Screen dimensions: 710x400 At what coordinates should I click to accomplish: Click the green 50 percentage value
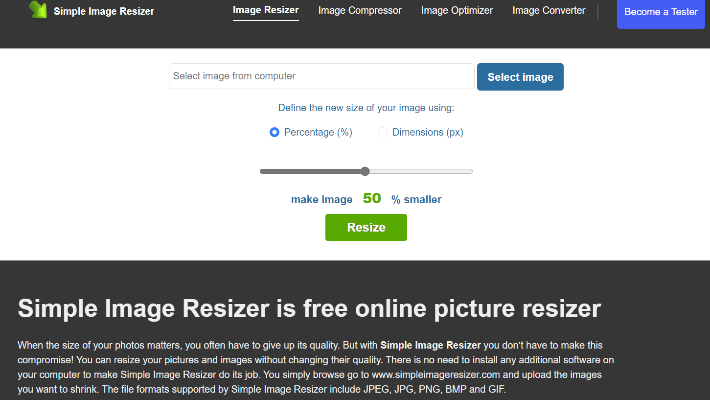pyautogui.click(x=372, y=198)
